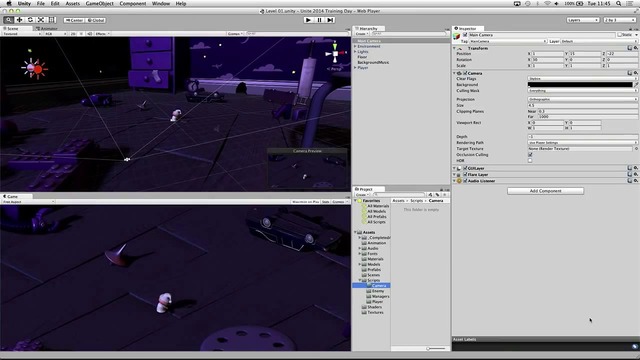Image resolution: width=640 pixels, height=360 pixels.
Task: Click the Pause button
Action: coord(319,20)
